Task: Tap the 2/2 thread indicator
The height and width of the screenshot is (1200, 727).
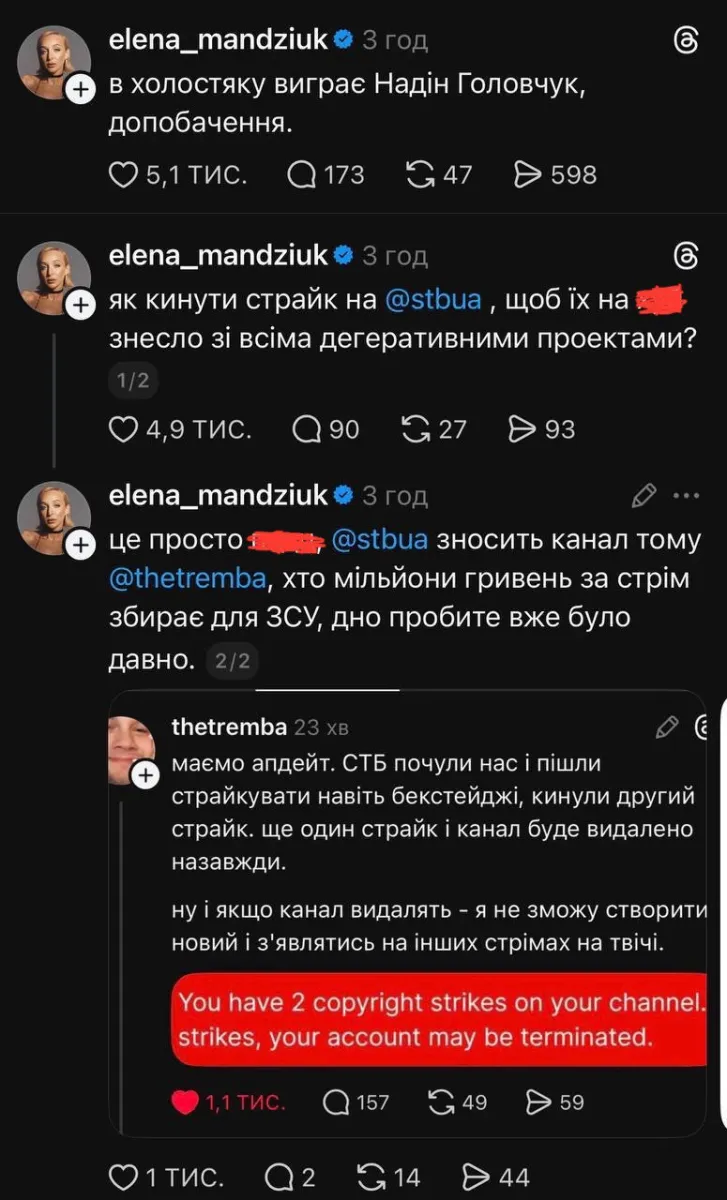Action: pos(233,661)
